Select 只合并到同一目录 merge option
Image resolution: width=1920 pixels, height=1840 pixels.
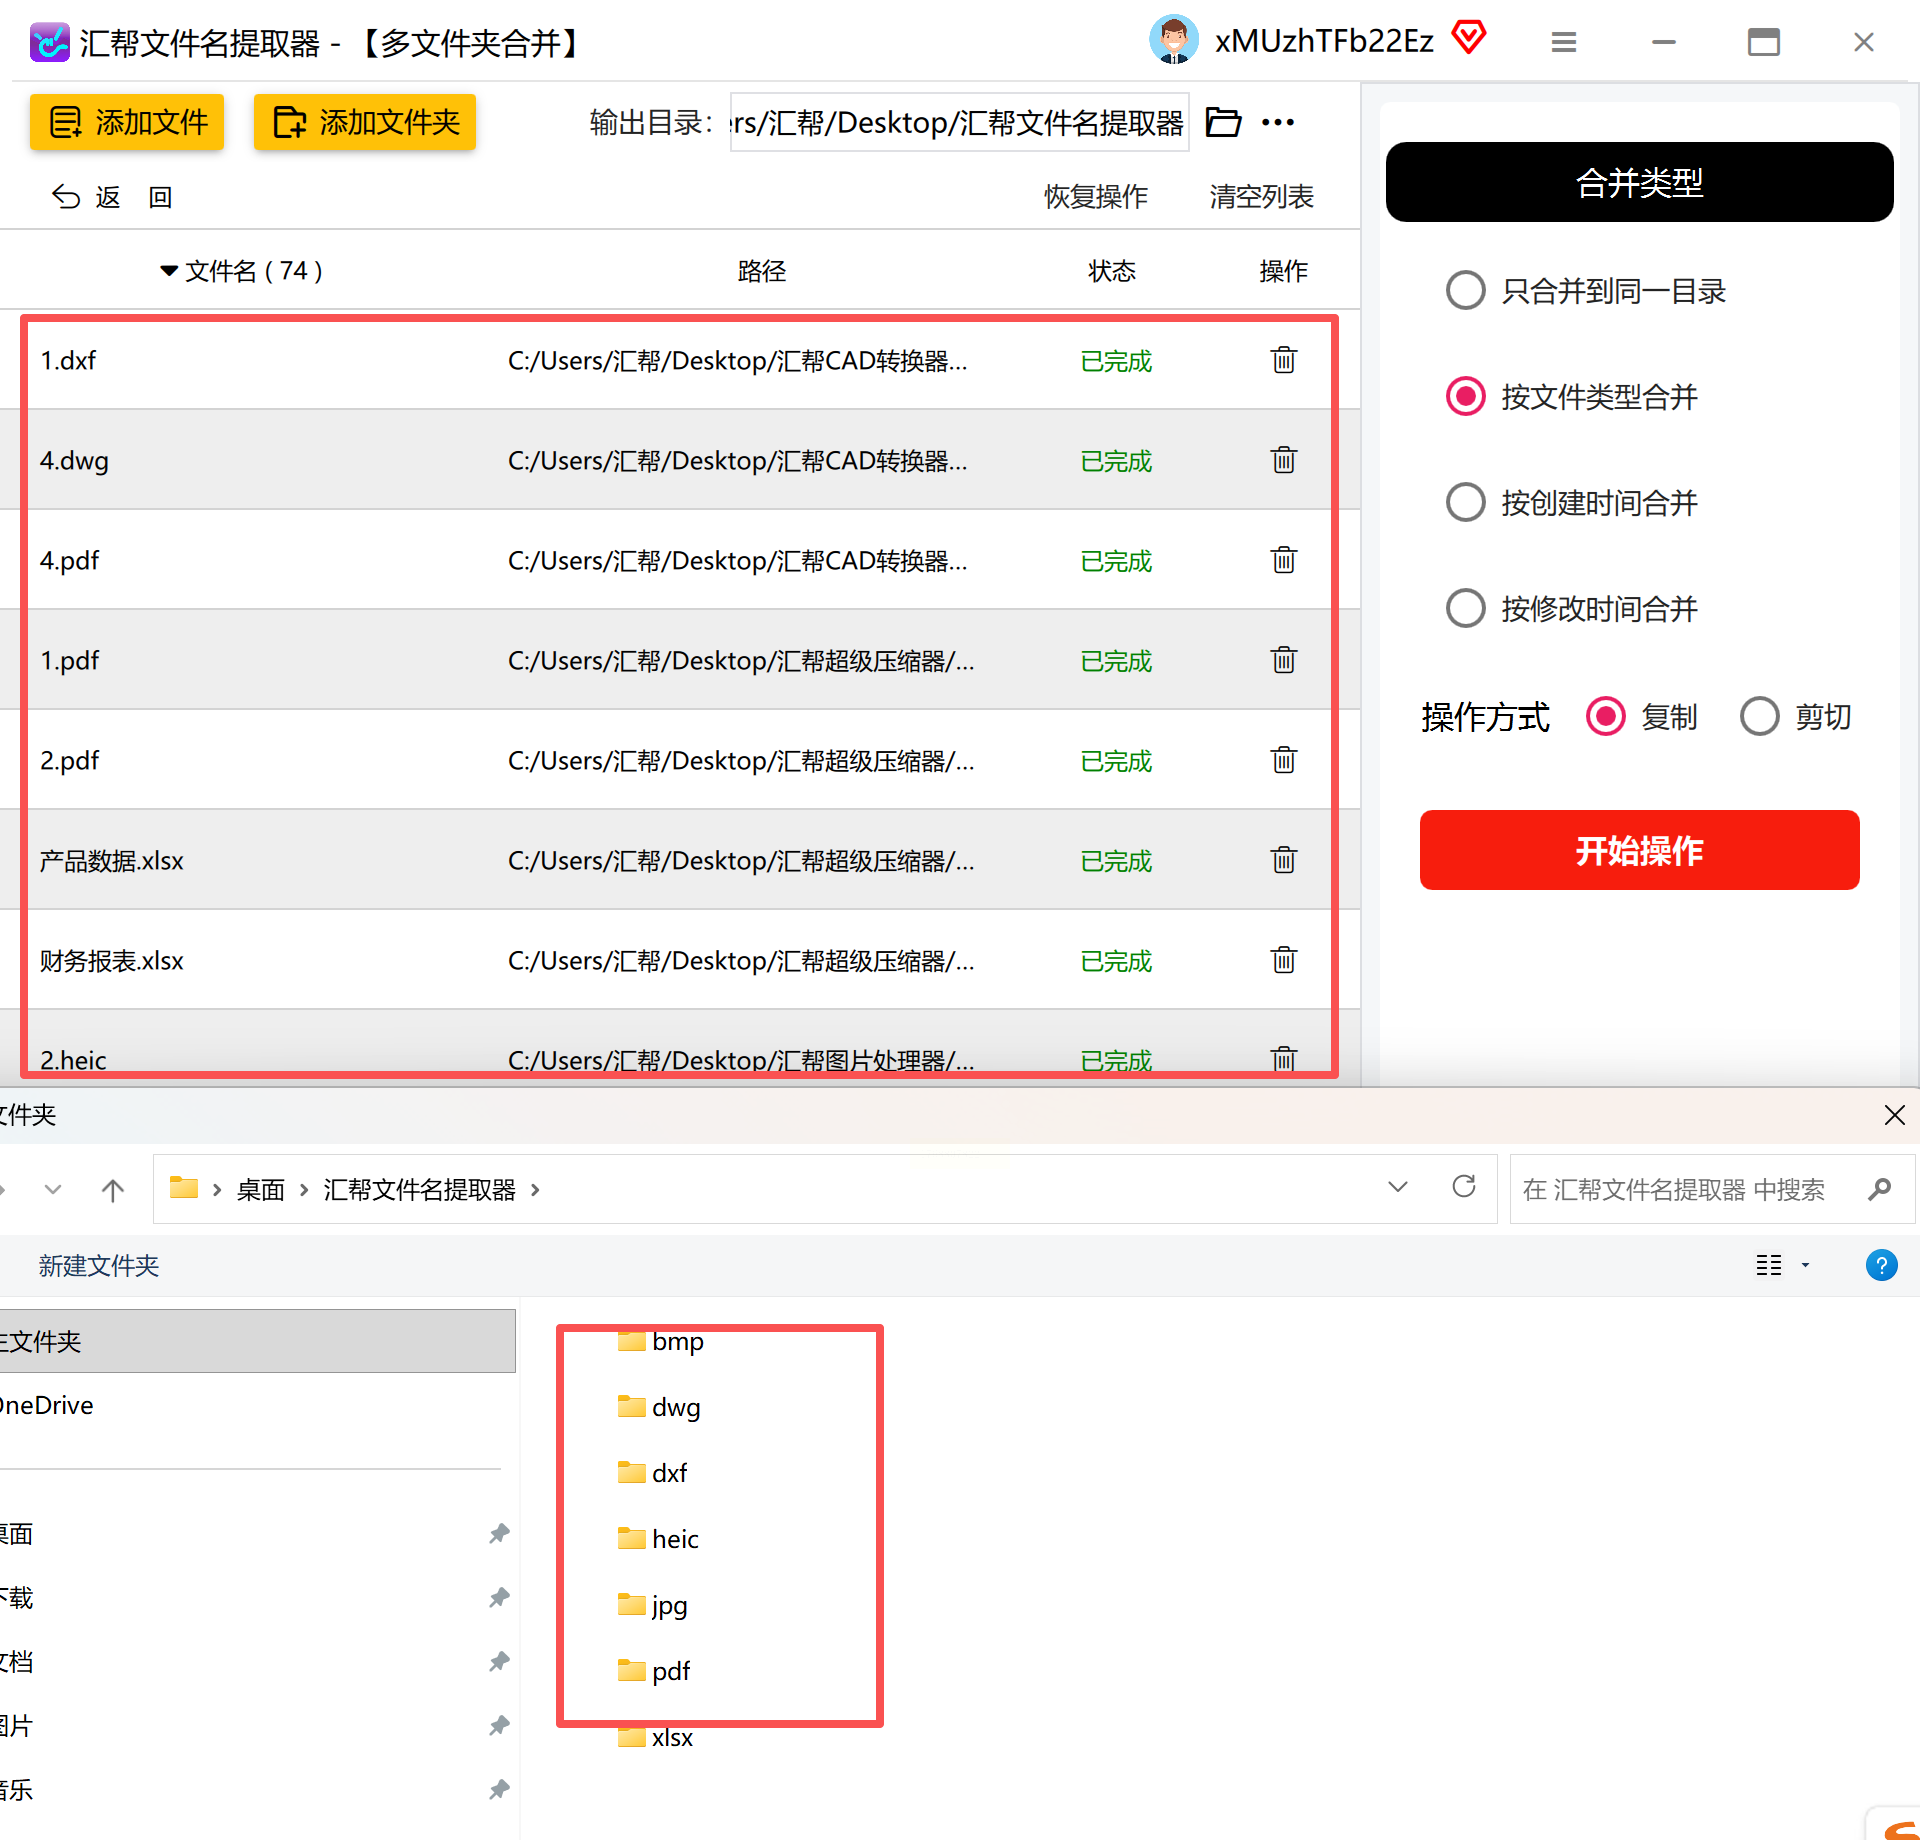point(1466,291)
